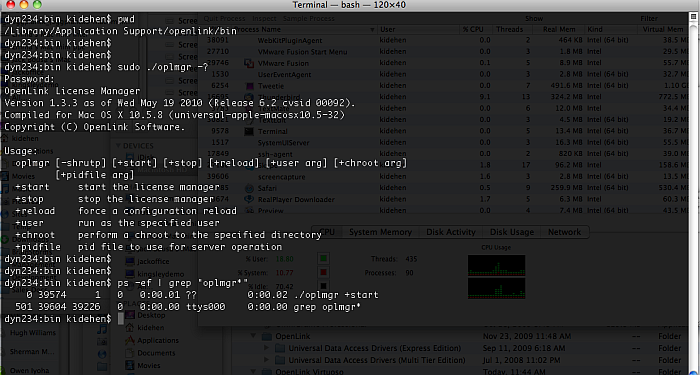Collapse the DEVICES section in Finder sidebar

118,146
